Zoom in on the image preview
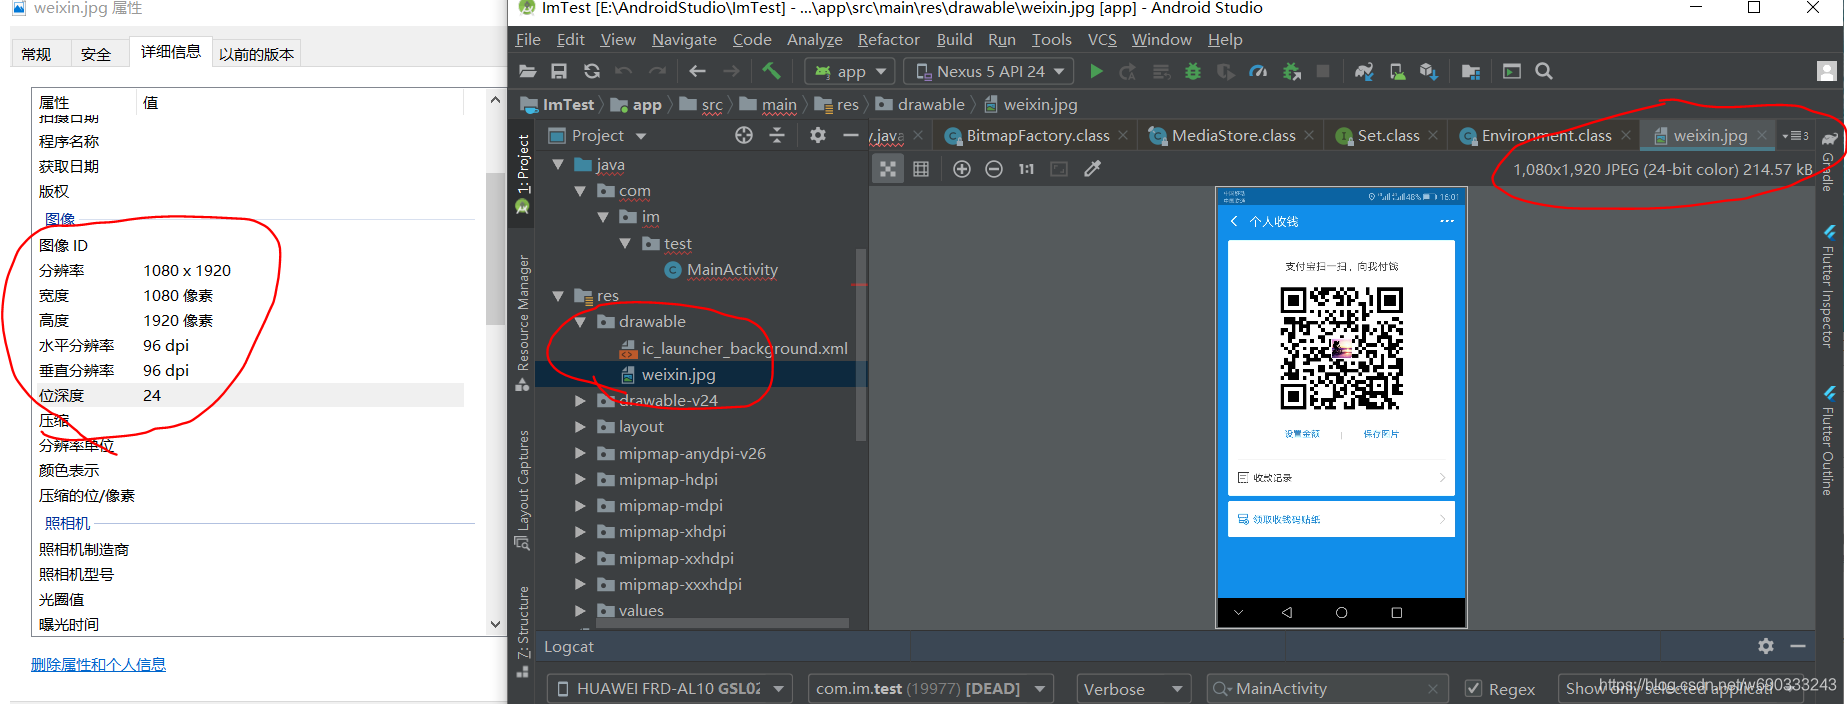Screen dimensions: 1847x704 tap(962, 169)
